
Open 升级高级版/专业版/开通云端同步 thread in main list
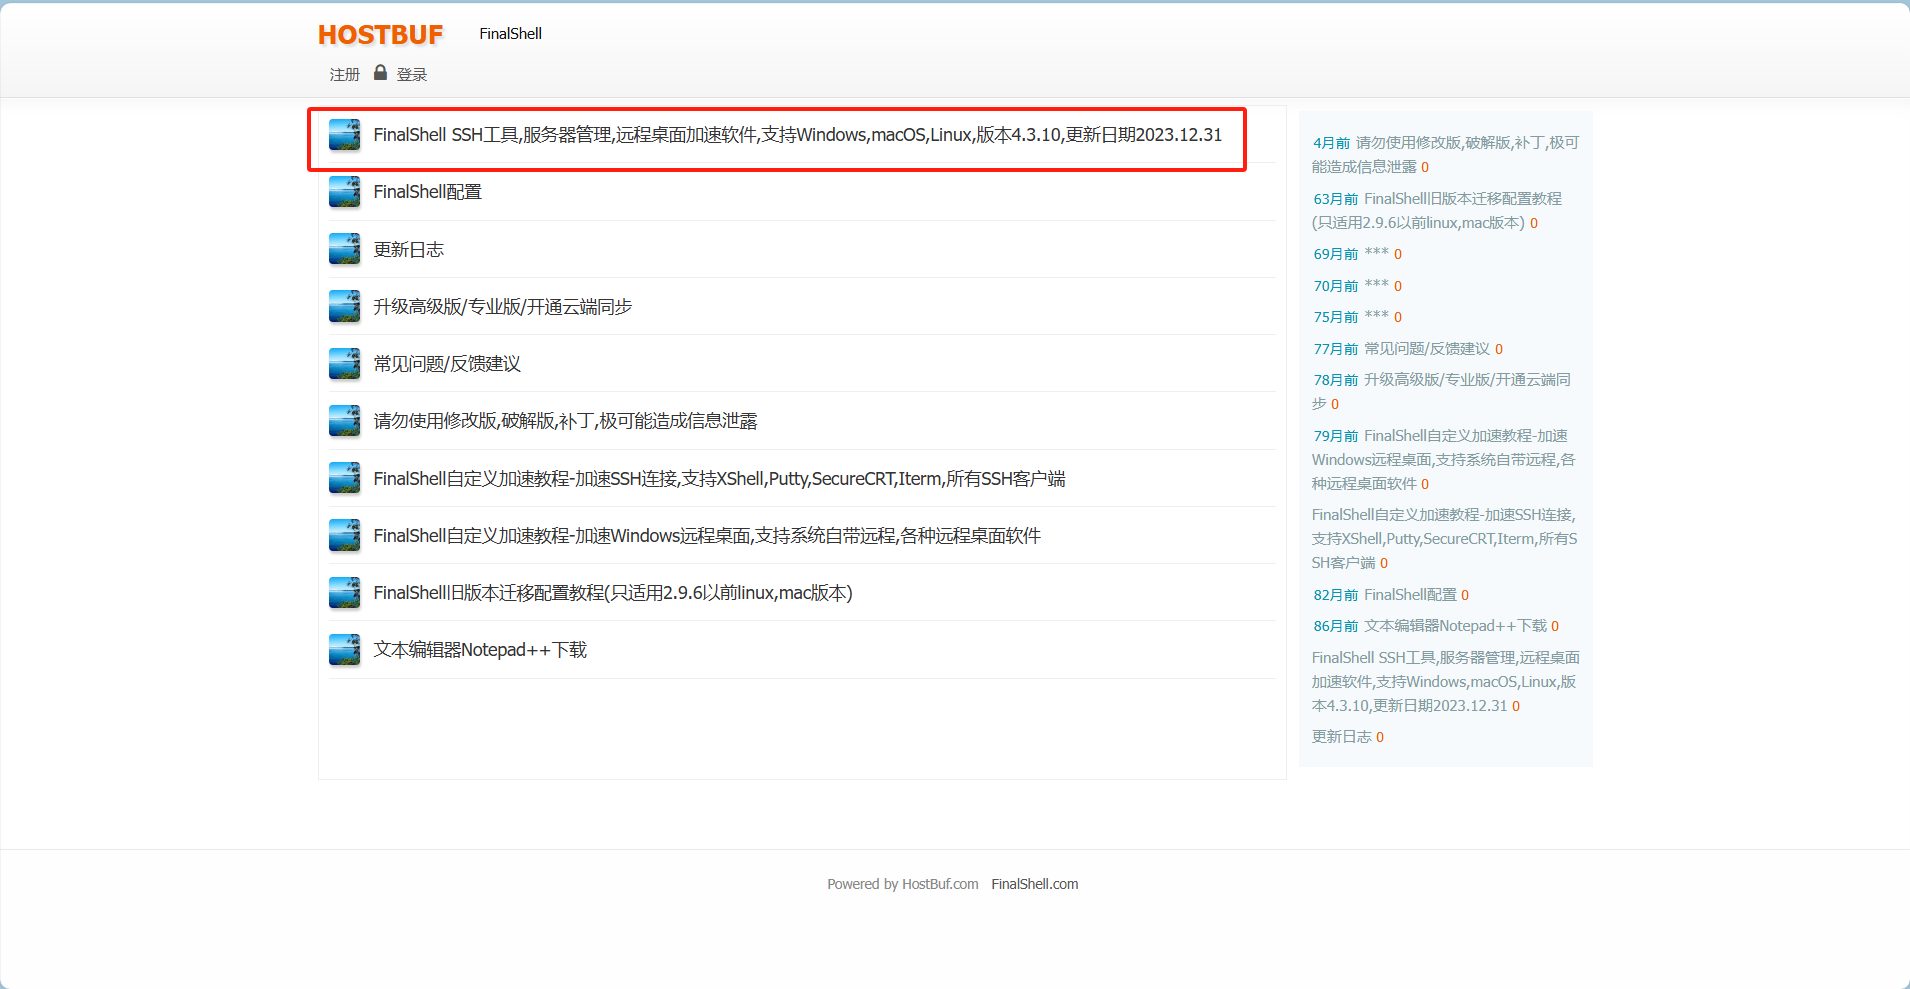pyautogui.click(x=503, y=307)
